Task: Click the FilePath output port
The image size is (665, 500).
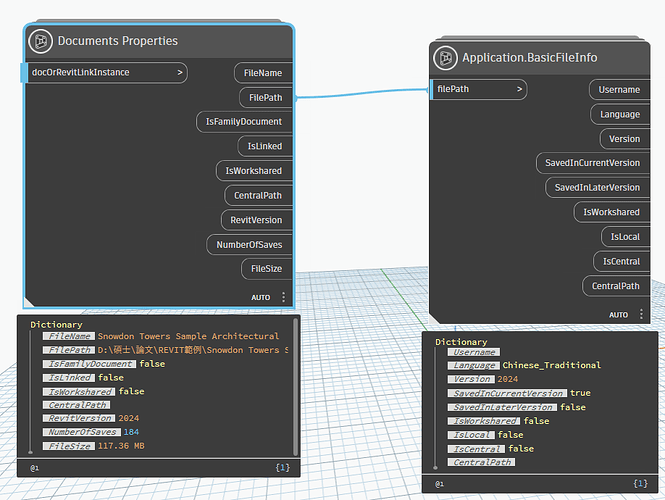Action: pyautogui.click(x=265, y=98)
